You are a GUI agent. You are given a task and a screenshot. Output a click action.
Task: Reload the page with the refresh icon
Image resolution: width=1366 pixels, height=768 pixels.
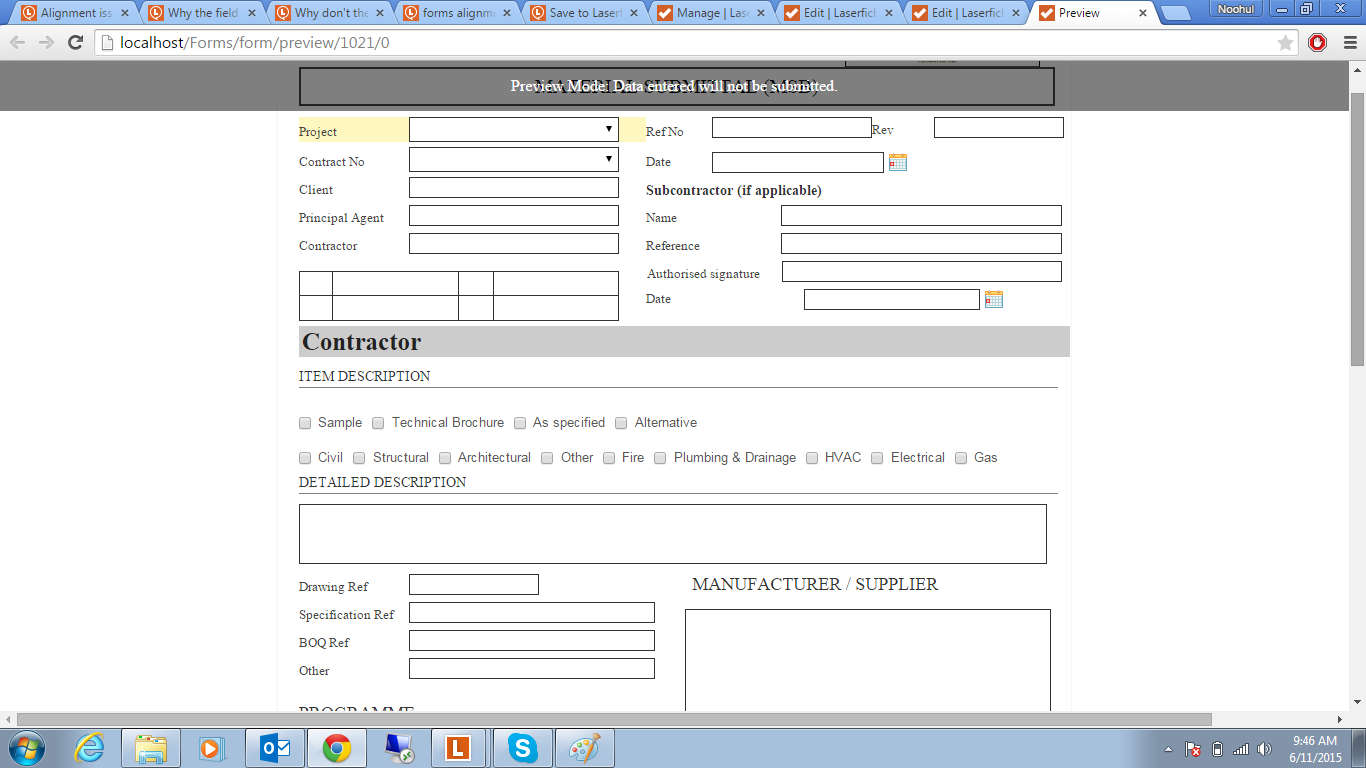(x=75, y=42)
